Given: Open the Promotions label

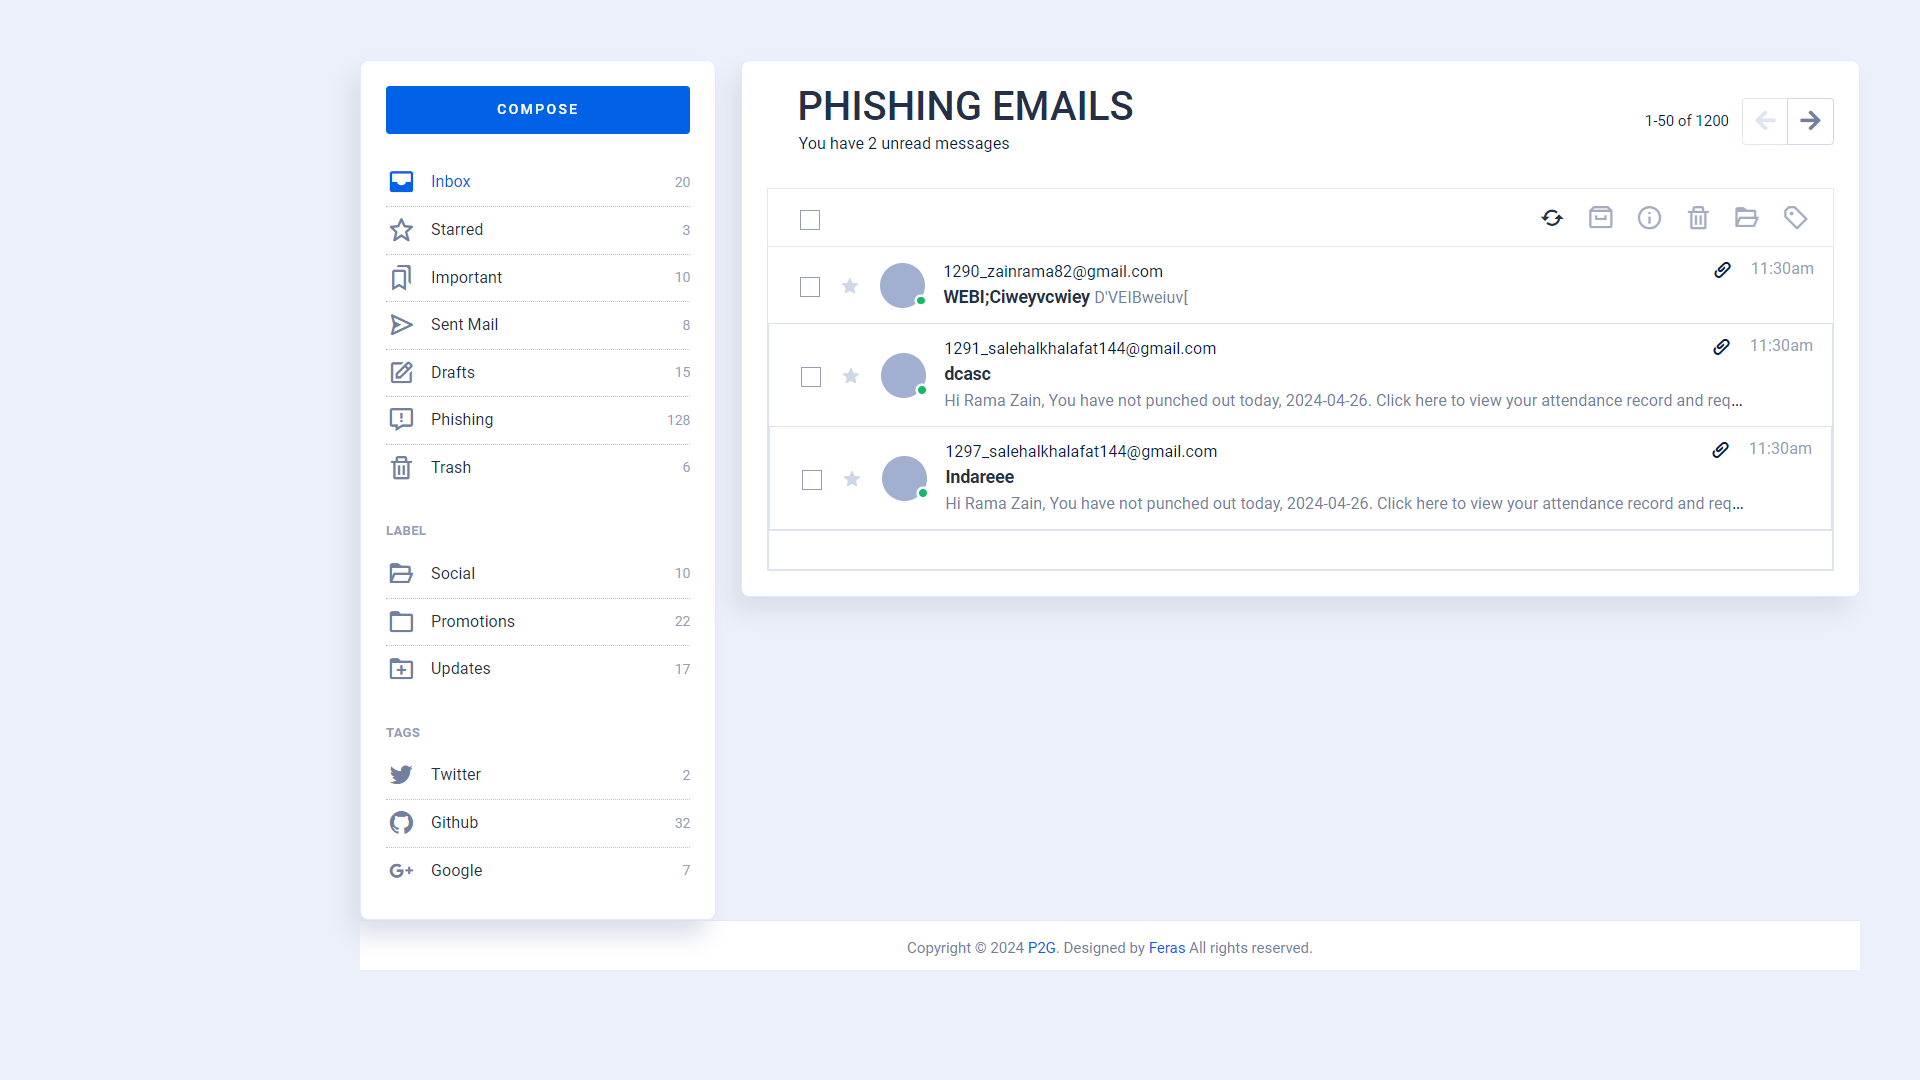Looking at the screenshot, I should (472, 622).
